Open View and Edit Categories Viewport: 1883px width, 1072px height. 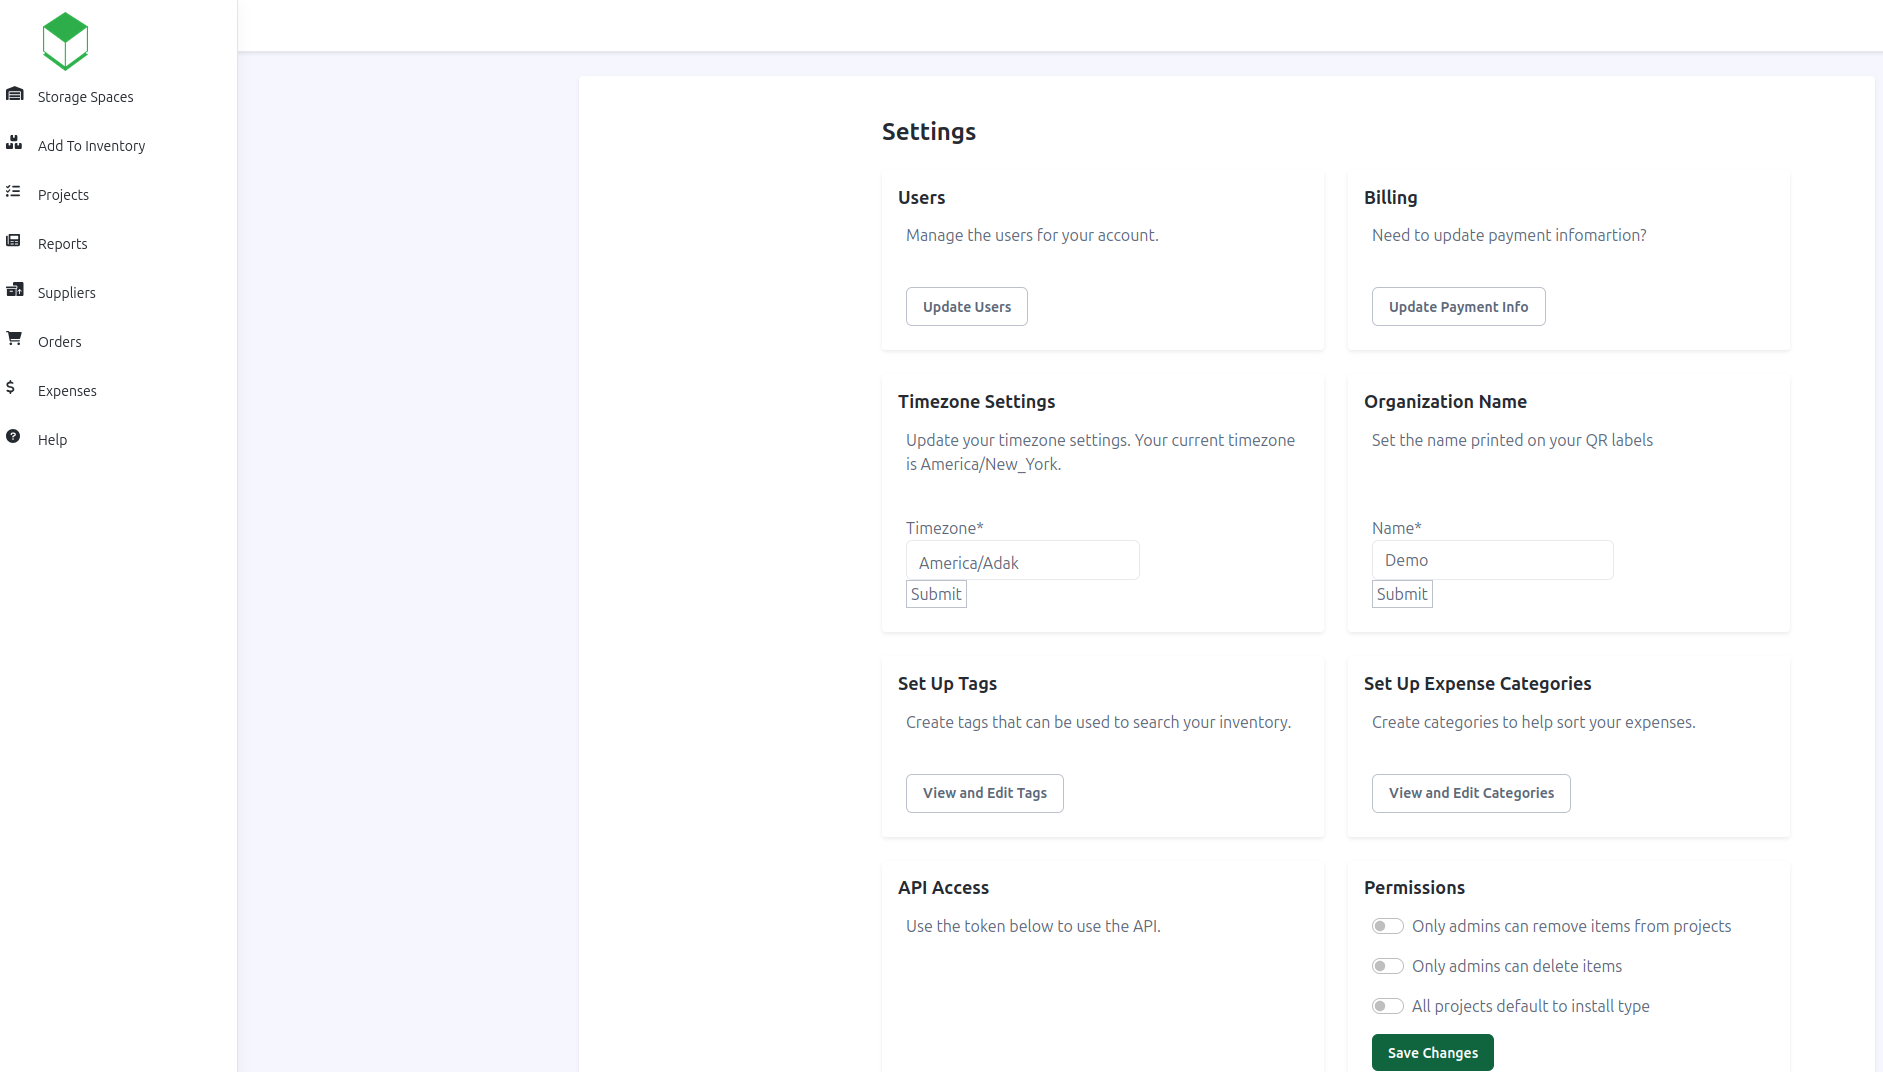tap(1472, 793)
